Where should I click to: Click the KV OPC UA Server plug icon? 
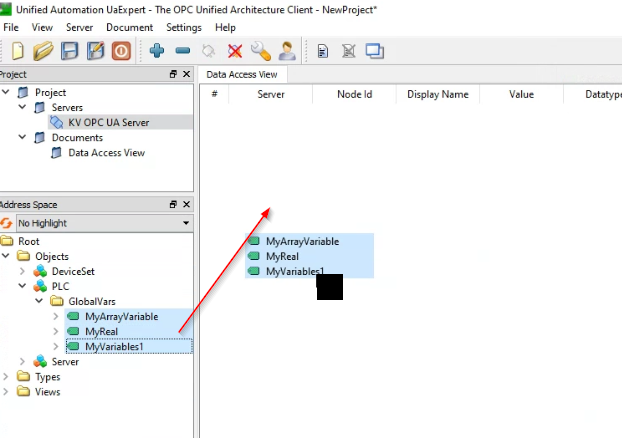[x=57, y=122]
